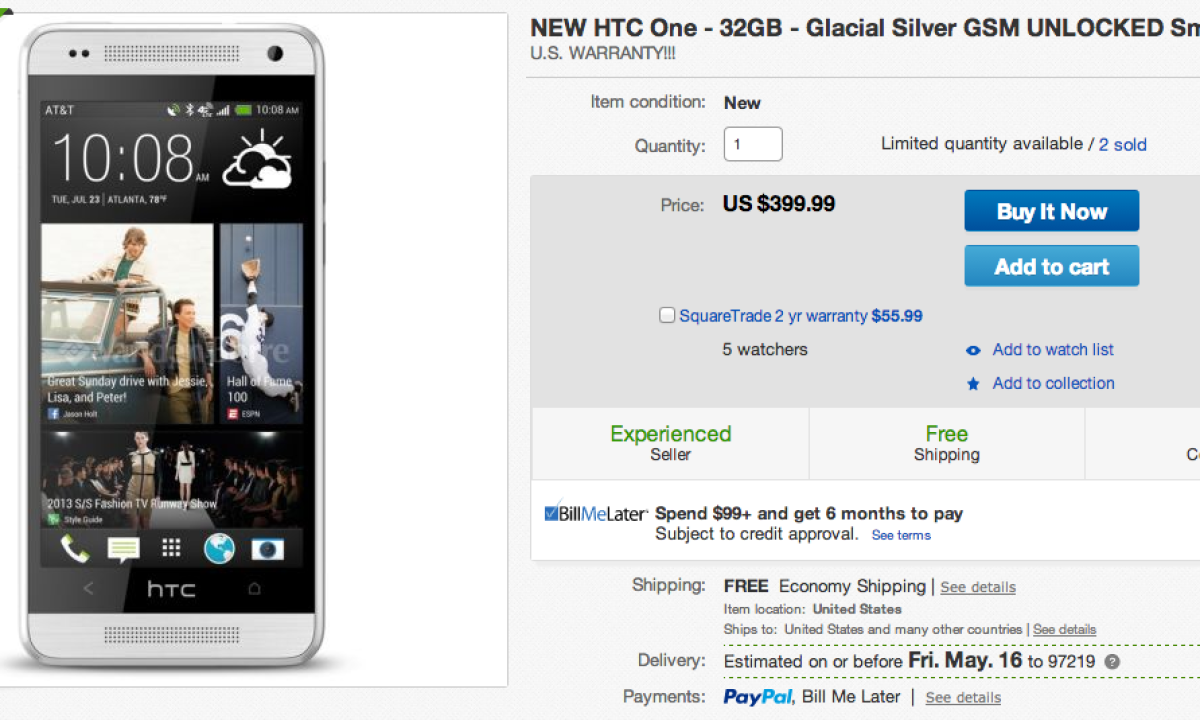This screenshot has height=720, width=1200.
Task: Click the delivery help question mark icon
Action: 1112,662
